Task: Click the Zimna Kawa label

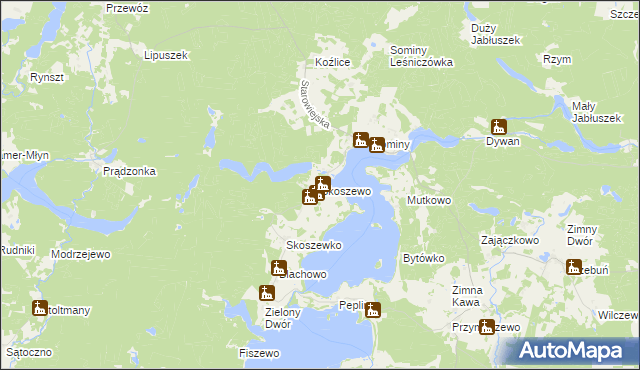Action: pos(467,296)
